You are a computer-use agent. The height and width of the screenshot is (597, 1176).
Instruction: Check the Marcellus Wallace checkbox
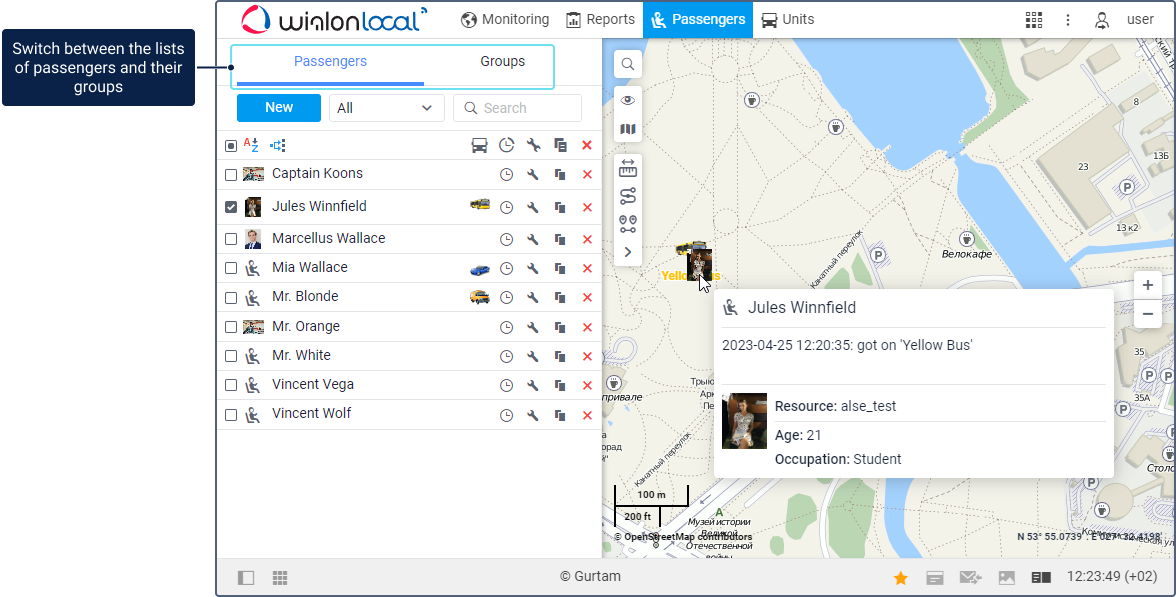[x=231, y=239]
